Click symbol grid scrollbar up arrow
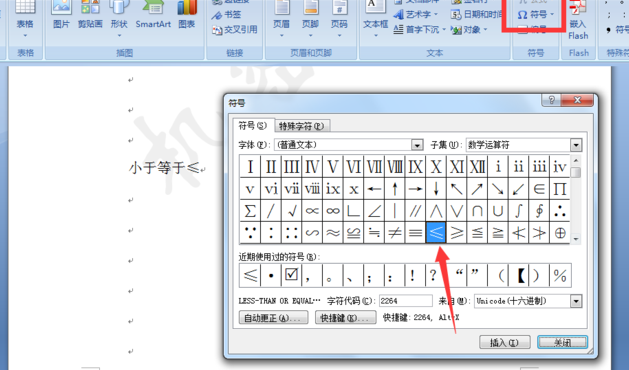The width and height of the screenshot is (629, 370). [x=576, y=160]
